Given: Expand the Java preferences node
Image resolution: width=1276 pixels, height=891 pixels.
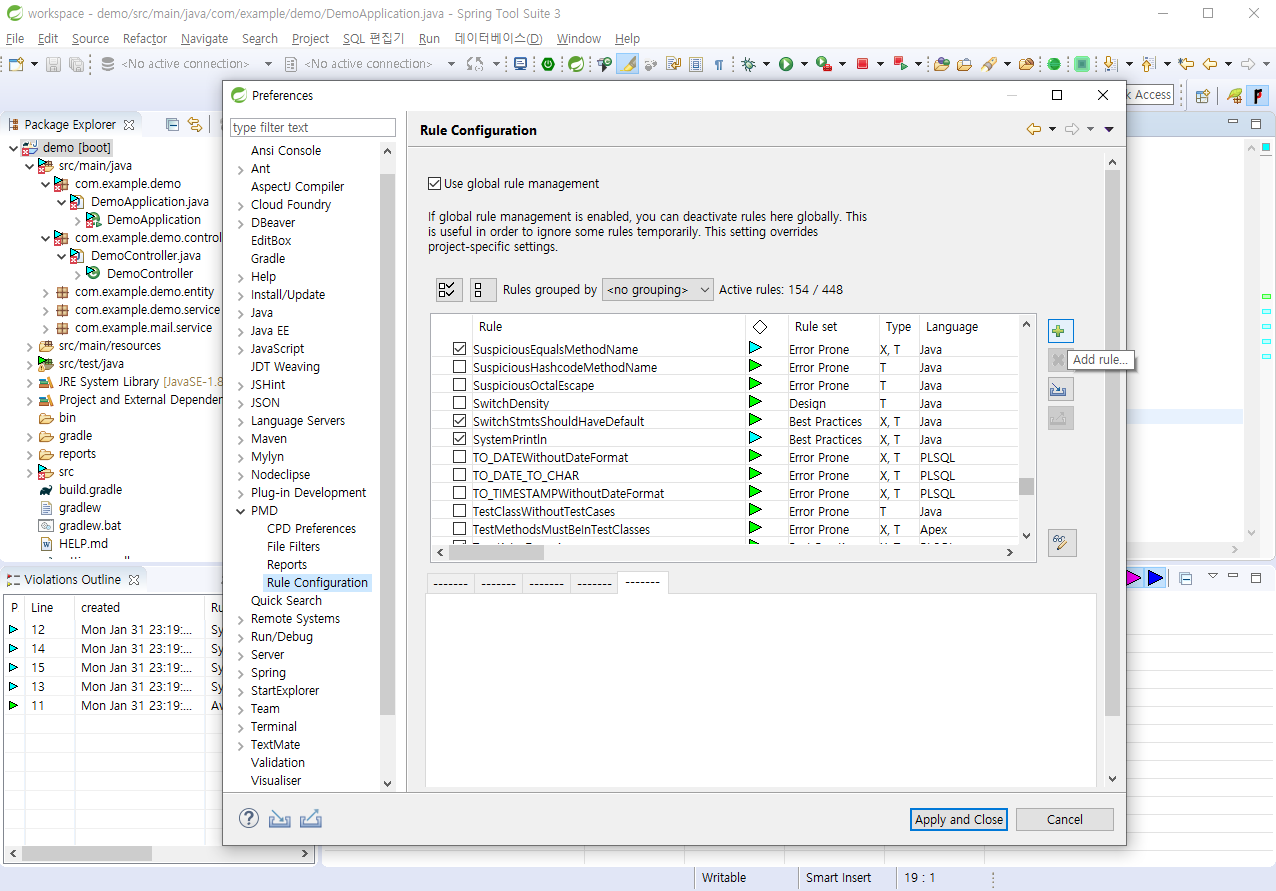Looking at the screenshot, I should tap(240, 313).
